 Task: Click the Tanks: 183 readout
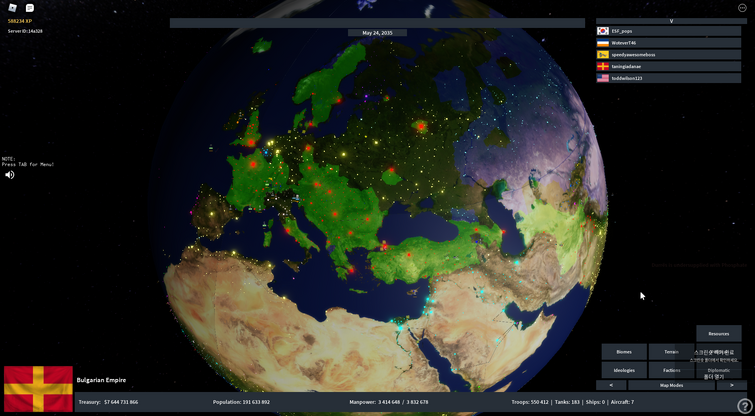(565, 402)
